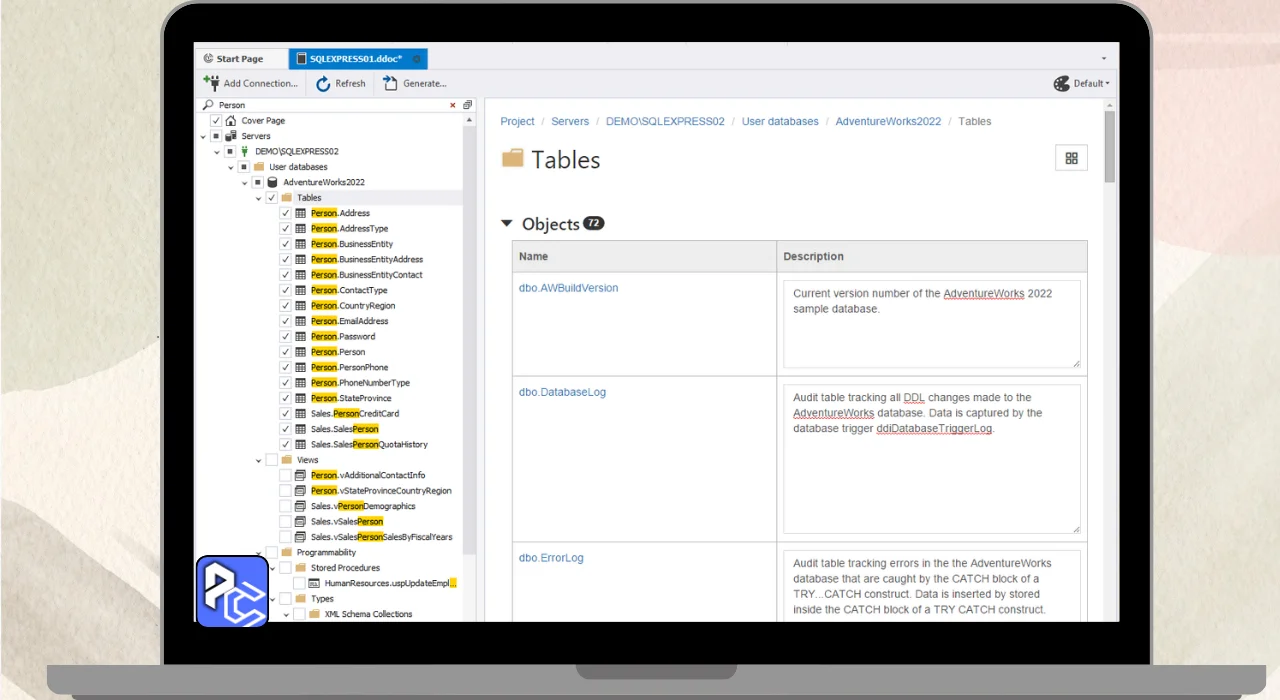Open the User databases breadcrumb link

(x=780, y=121)
